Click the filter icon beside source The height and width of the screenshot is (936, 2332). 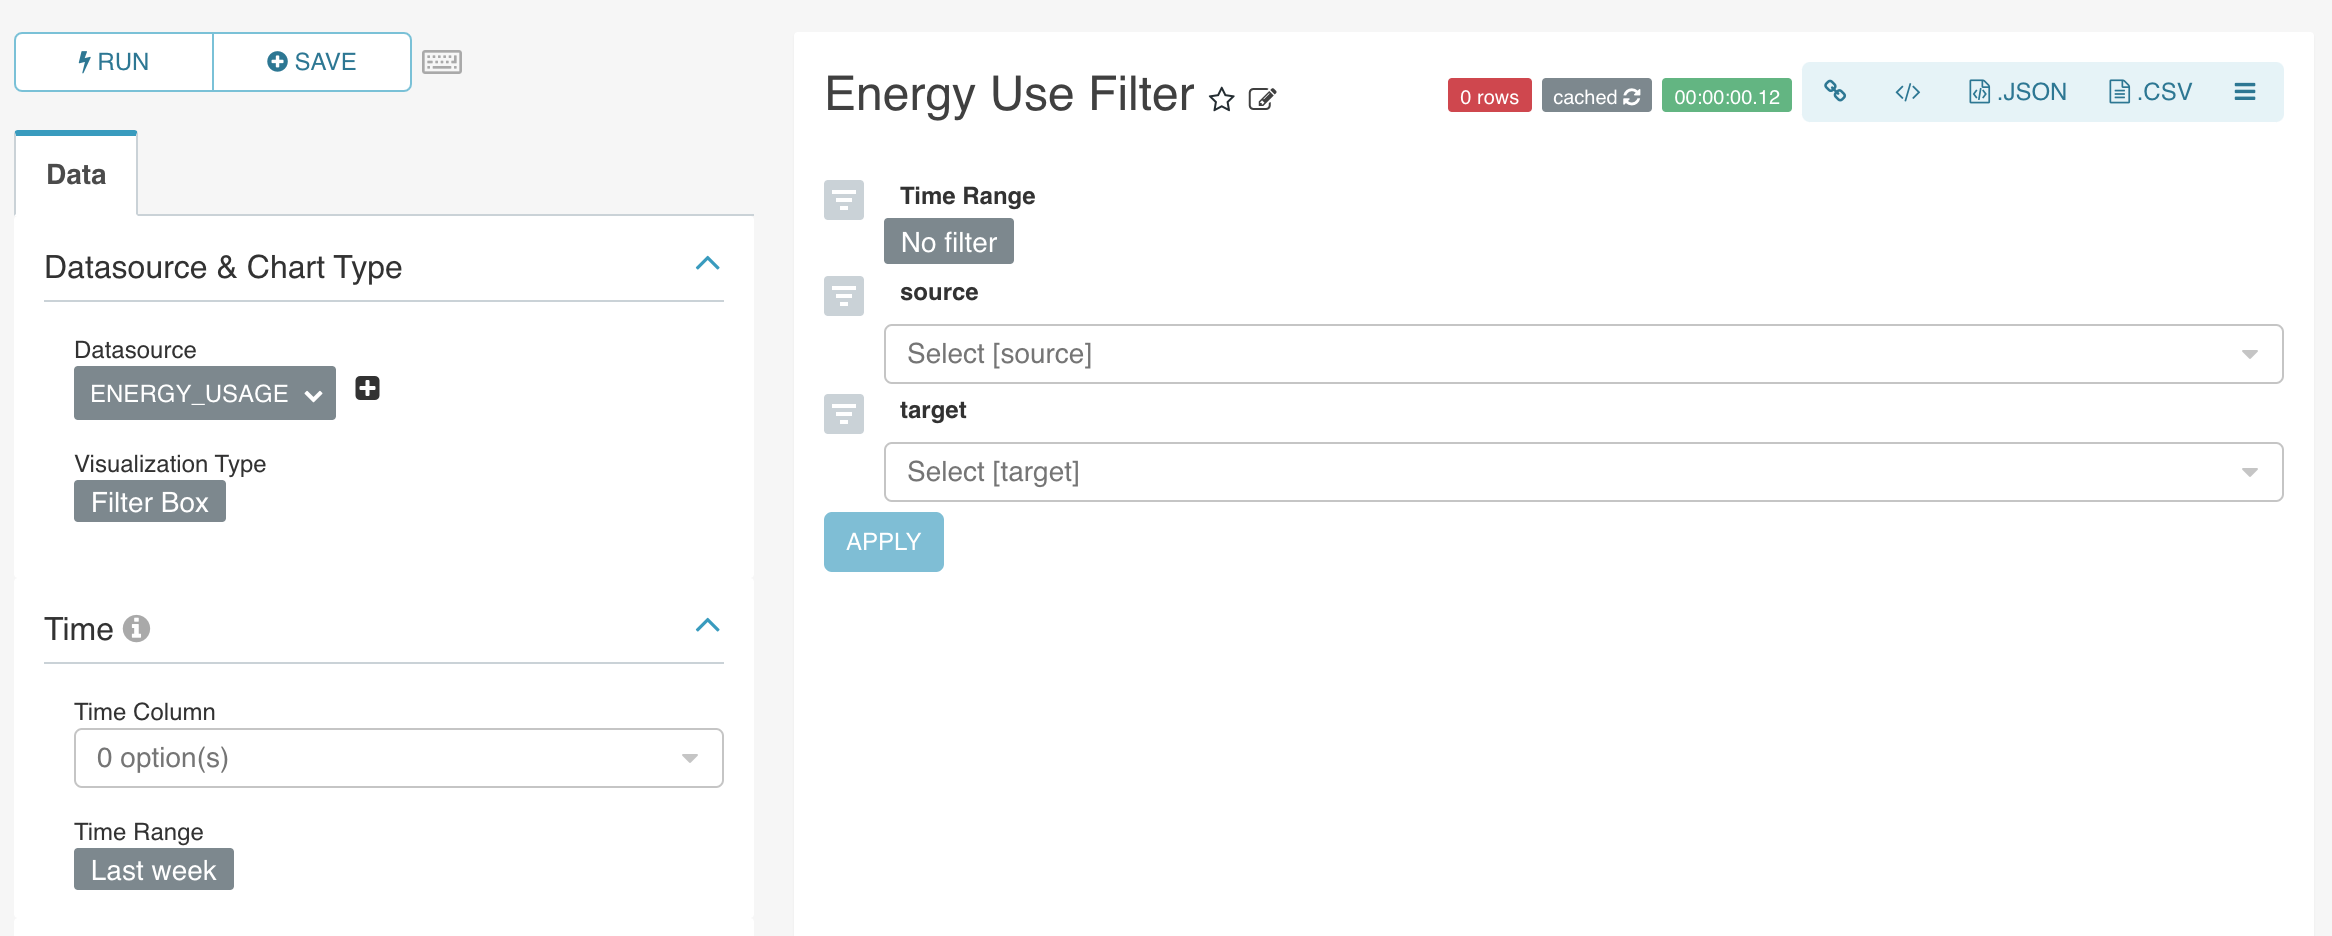tap(844, 296)
